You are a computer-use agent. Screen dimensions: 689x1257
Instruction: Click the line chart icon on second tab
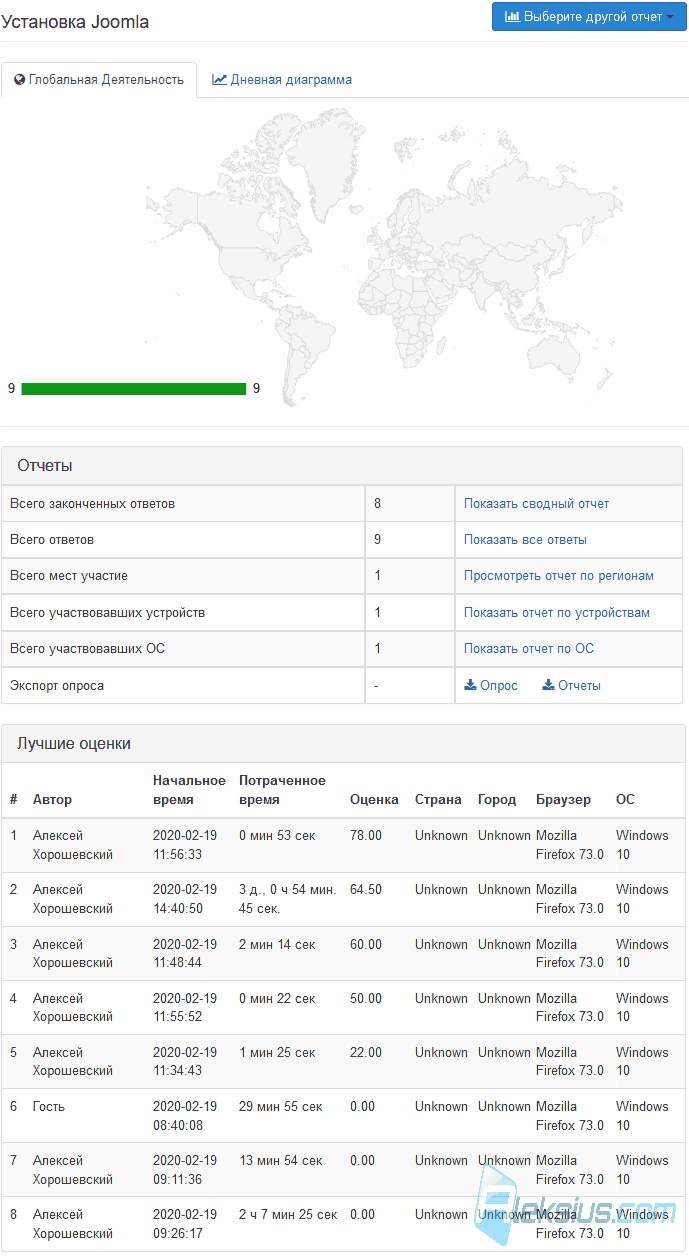point(219,79)
